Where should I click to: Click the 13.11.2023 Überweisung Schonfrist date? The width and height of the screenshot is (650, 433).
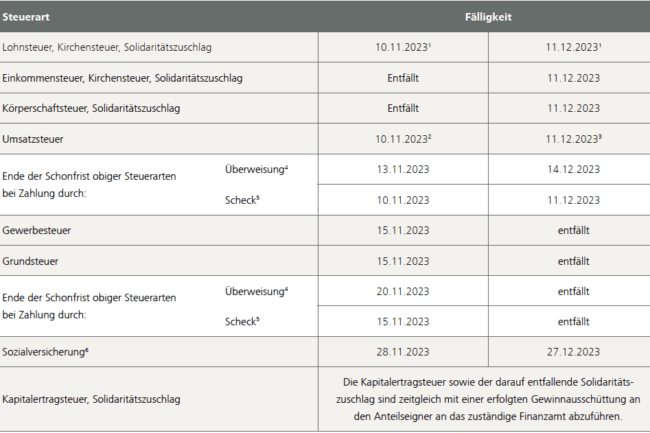point(403,169)
